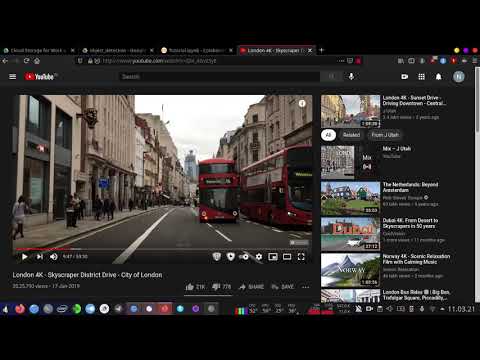This screenshot has width=480, height=360.
Task: Open the account avatar menu
Action: point(459,77)
